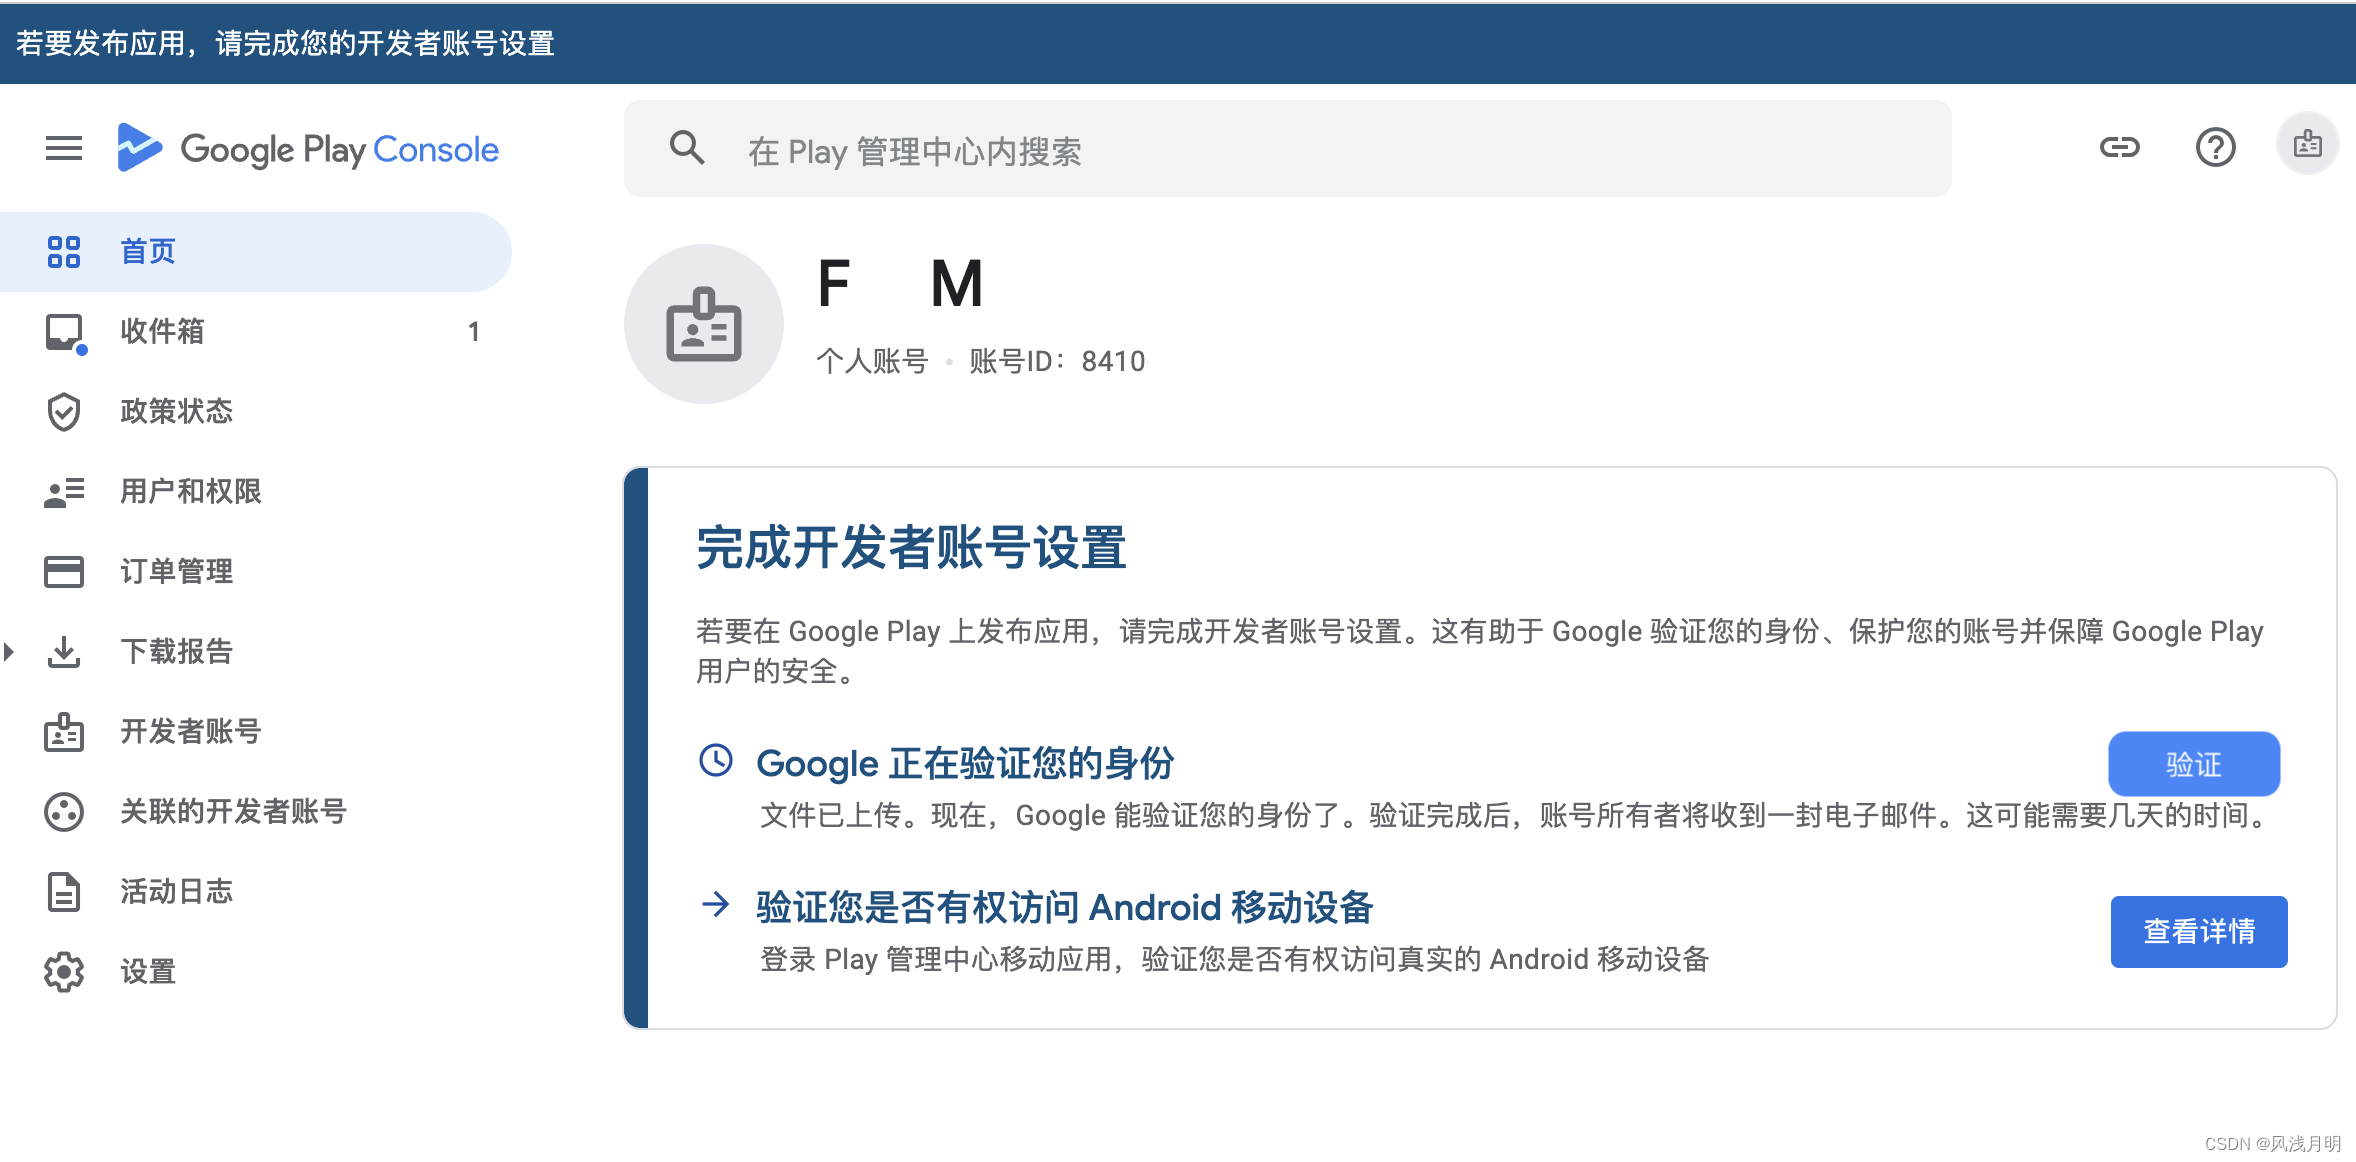This screenshot has height=1162, width=2356.
Task: Click the policy status shield icon
Action: point(64,412)
